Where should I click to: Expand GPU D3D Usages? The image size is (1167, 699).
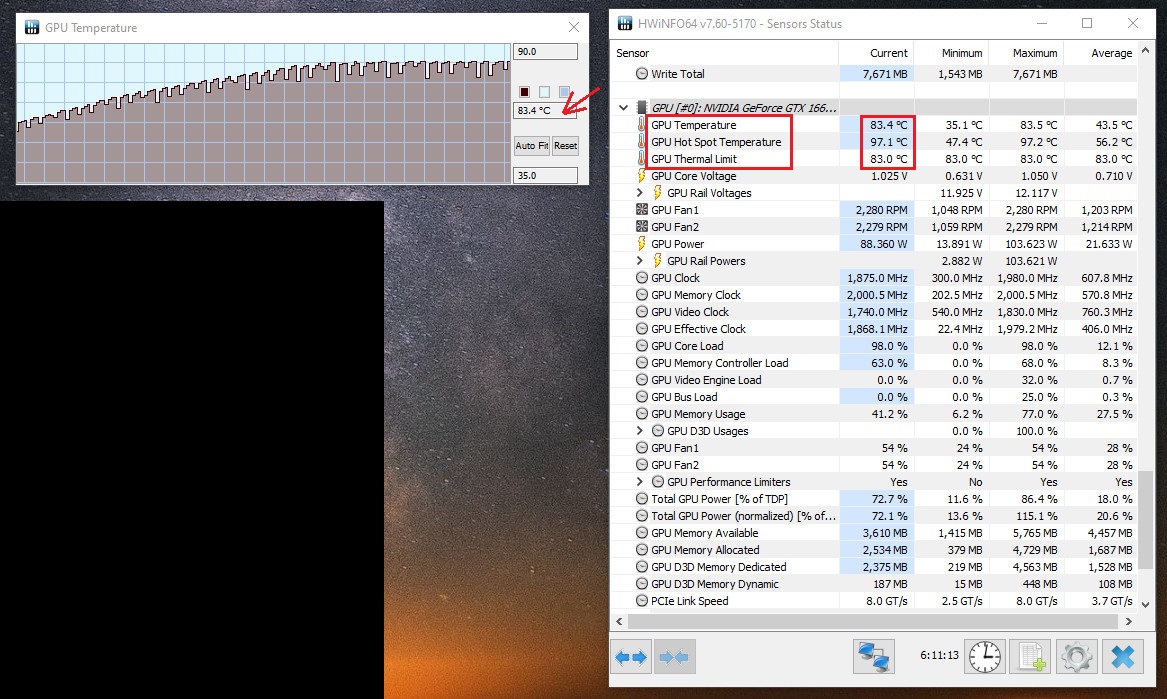[639, 430]
